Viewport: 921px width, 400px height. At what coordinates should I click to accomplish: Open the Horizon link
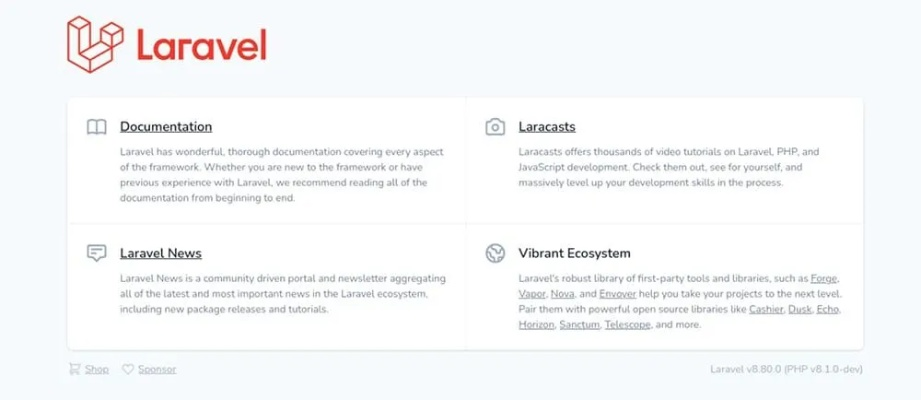coord(536,326)
